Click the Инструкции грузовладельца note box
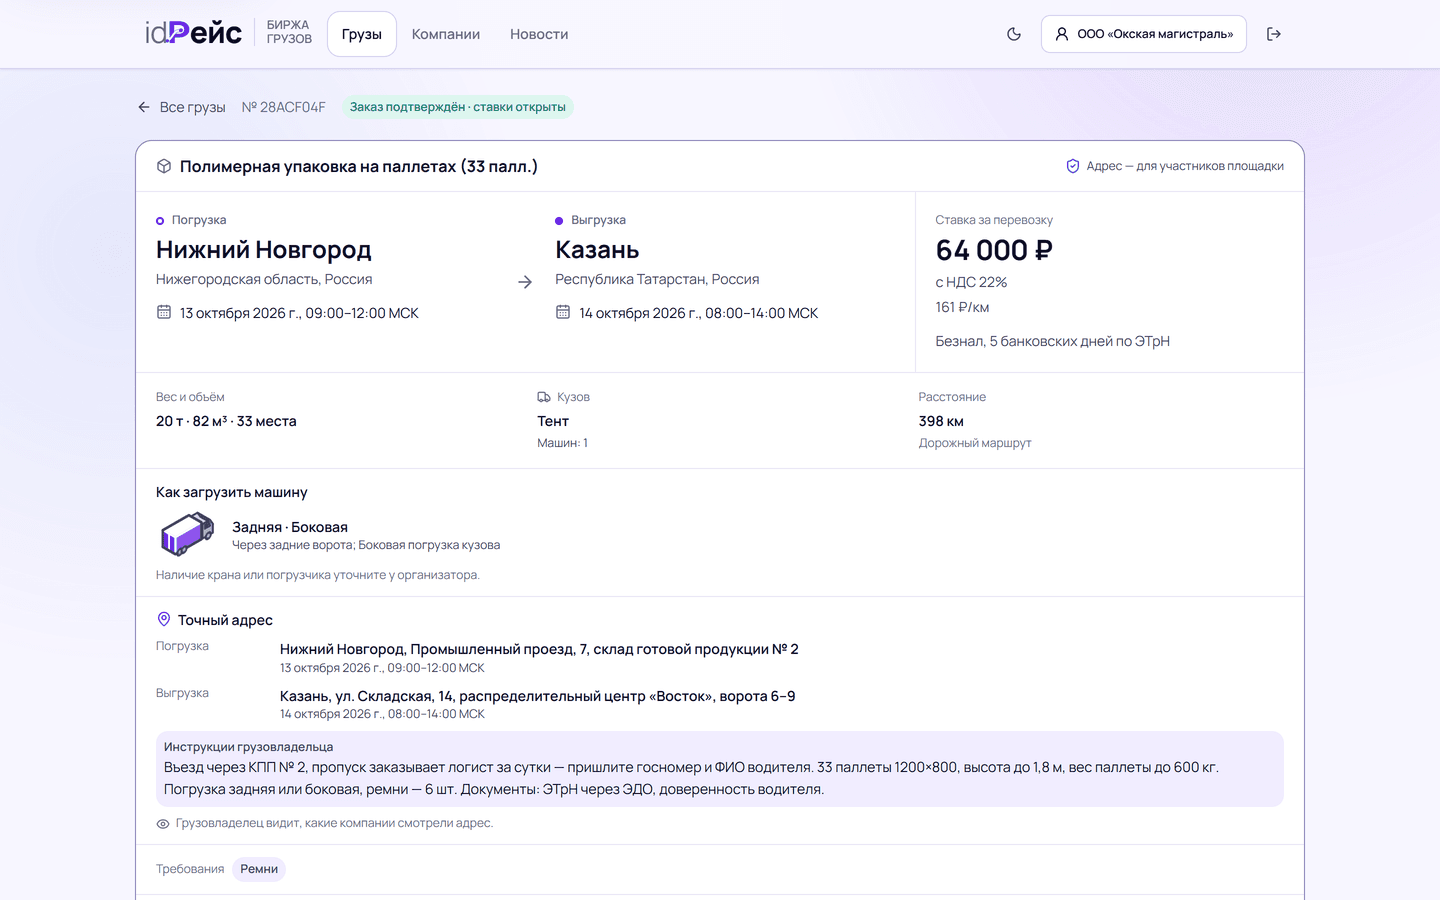Image resolution: width=1440 pixels, height=900 pixels. point(720,769)
